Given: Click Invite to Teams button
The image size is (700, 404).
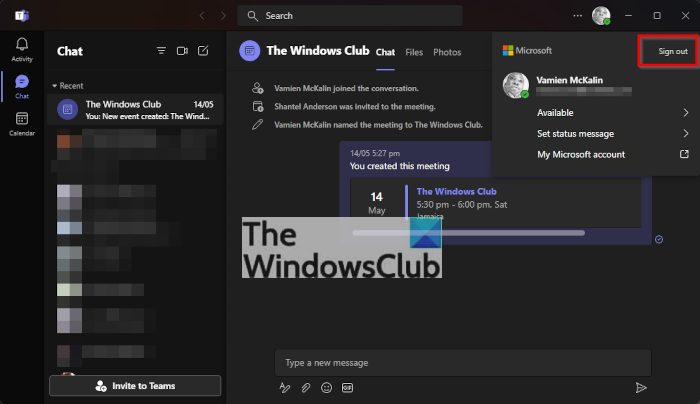Looking at the screenshot, I should [x=135, y=386].
